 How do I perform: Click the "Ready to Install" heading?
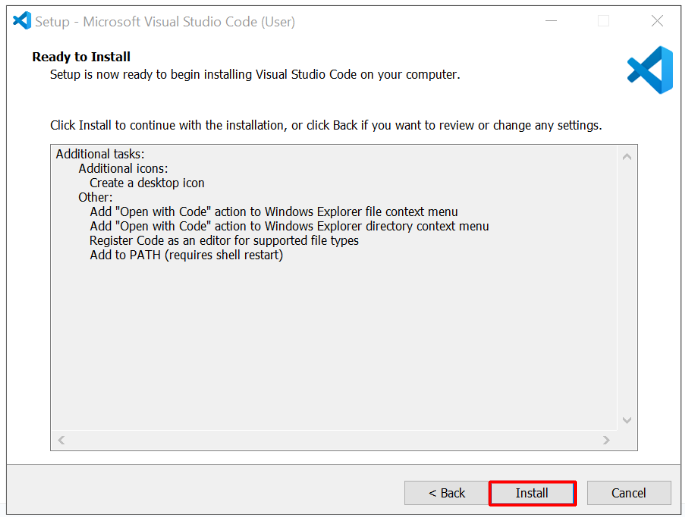[x=81, y=57]
